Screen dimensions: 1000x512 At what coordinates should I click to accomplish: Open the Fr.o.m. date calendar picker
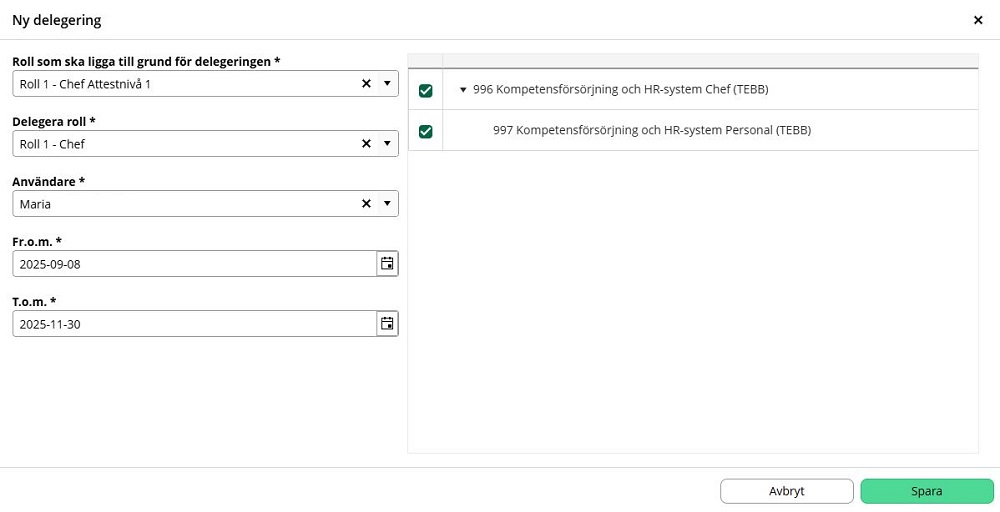[x=387, y=264]
